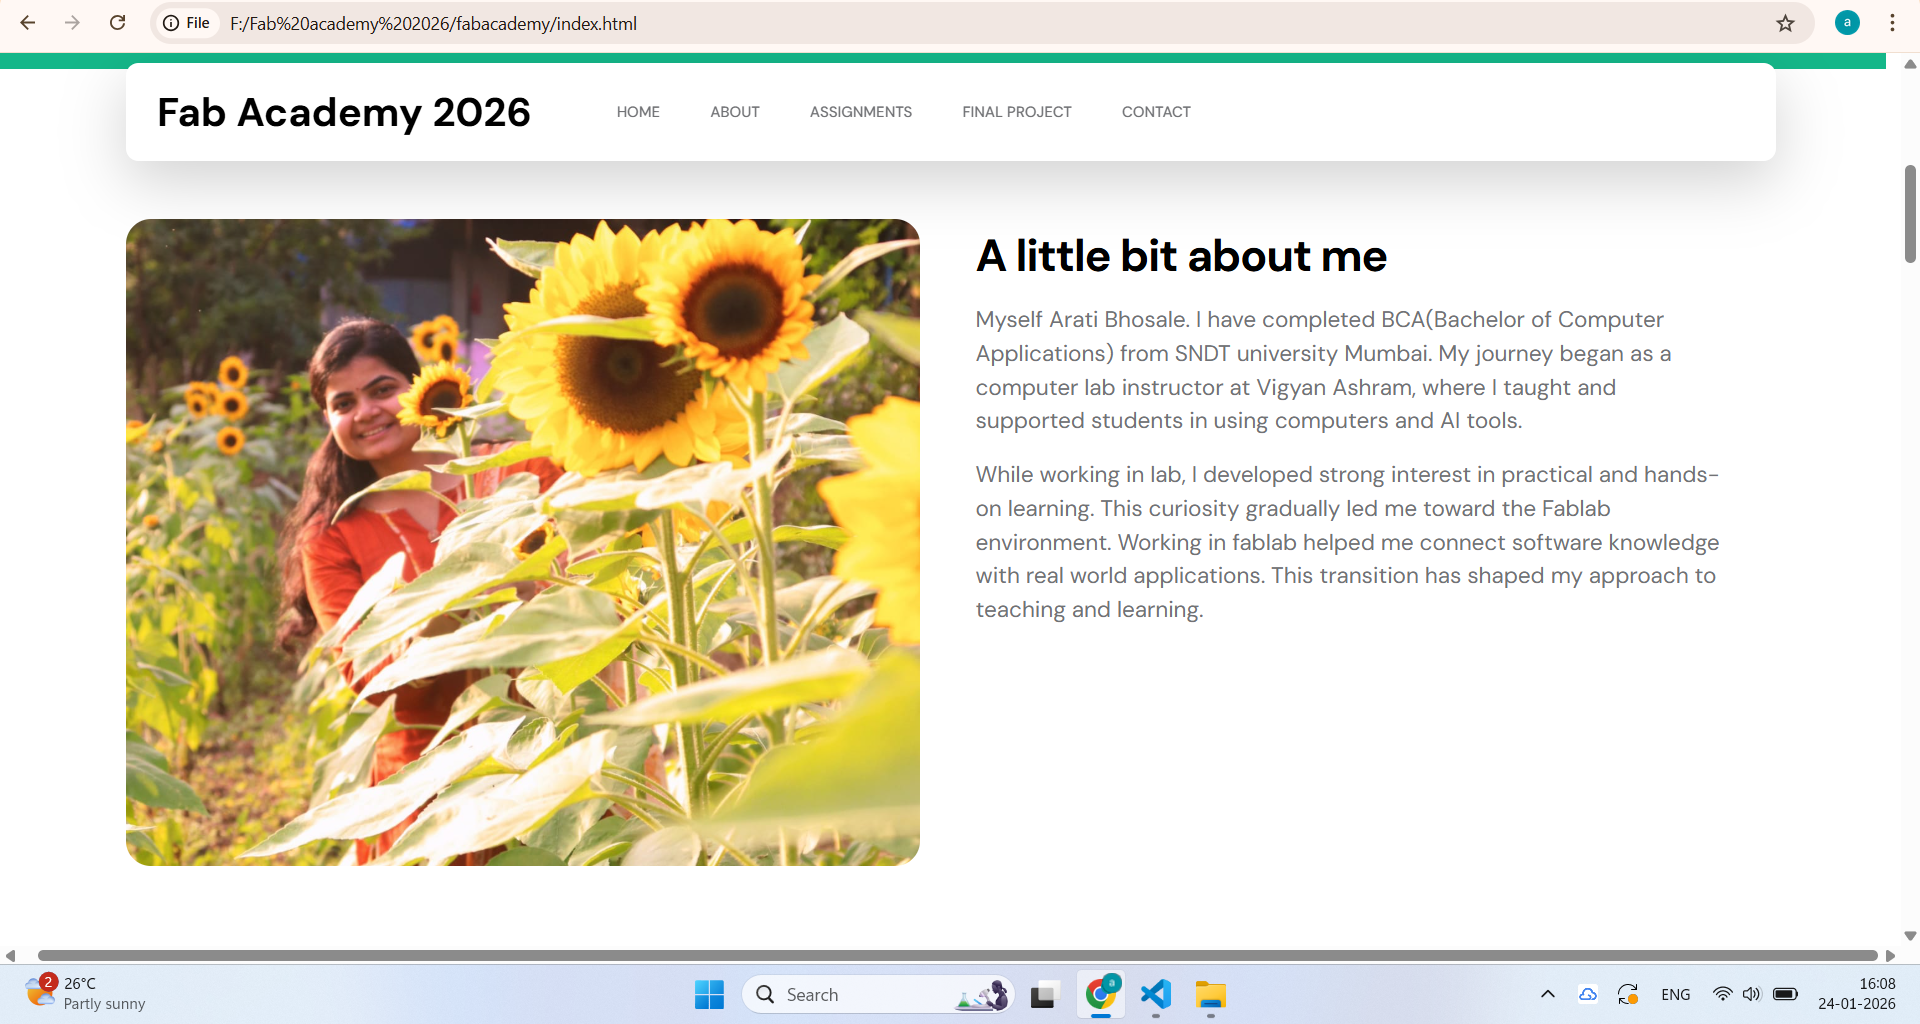This screenshot has width=1920, height=1024.
Task: Click the scroll down arrow on the page
Action: click(1910, 937)
